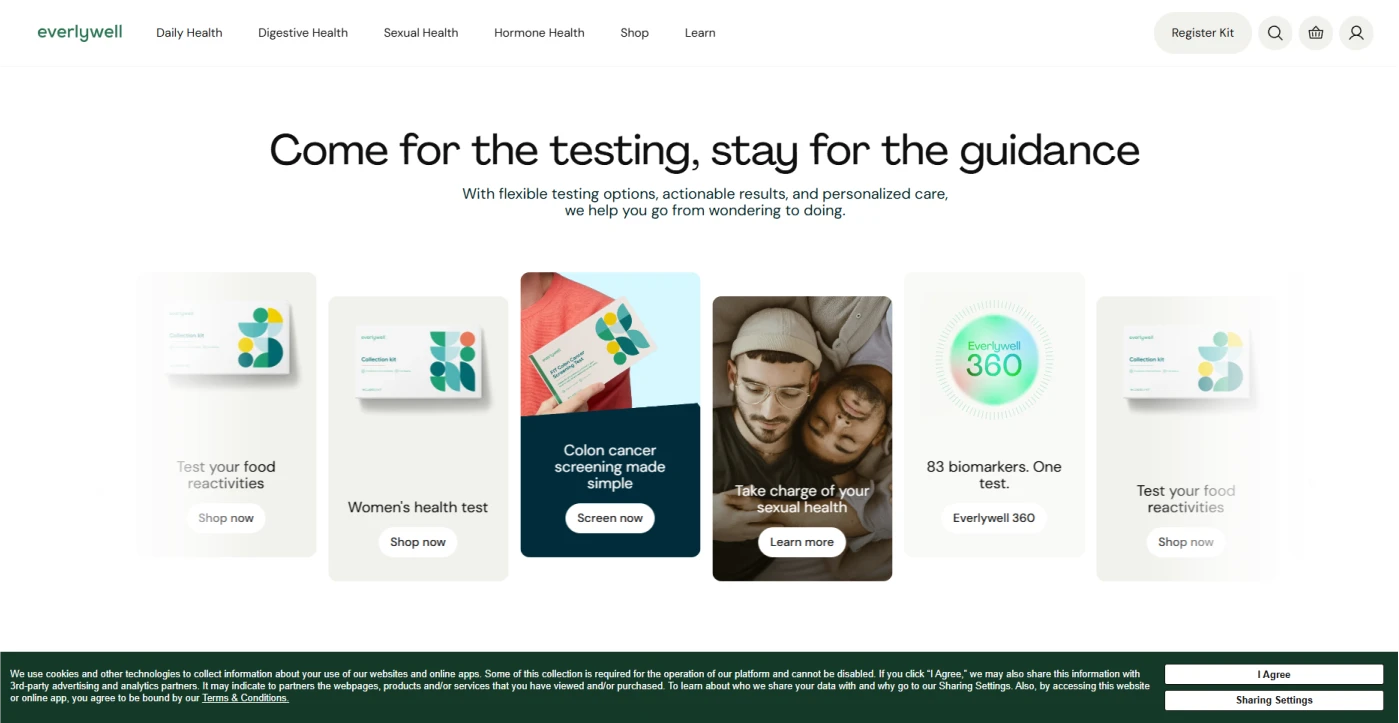
Task: Open the Terms & Conditions link
Action: point(245,698)
